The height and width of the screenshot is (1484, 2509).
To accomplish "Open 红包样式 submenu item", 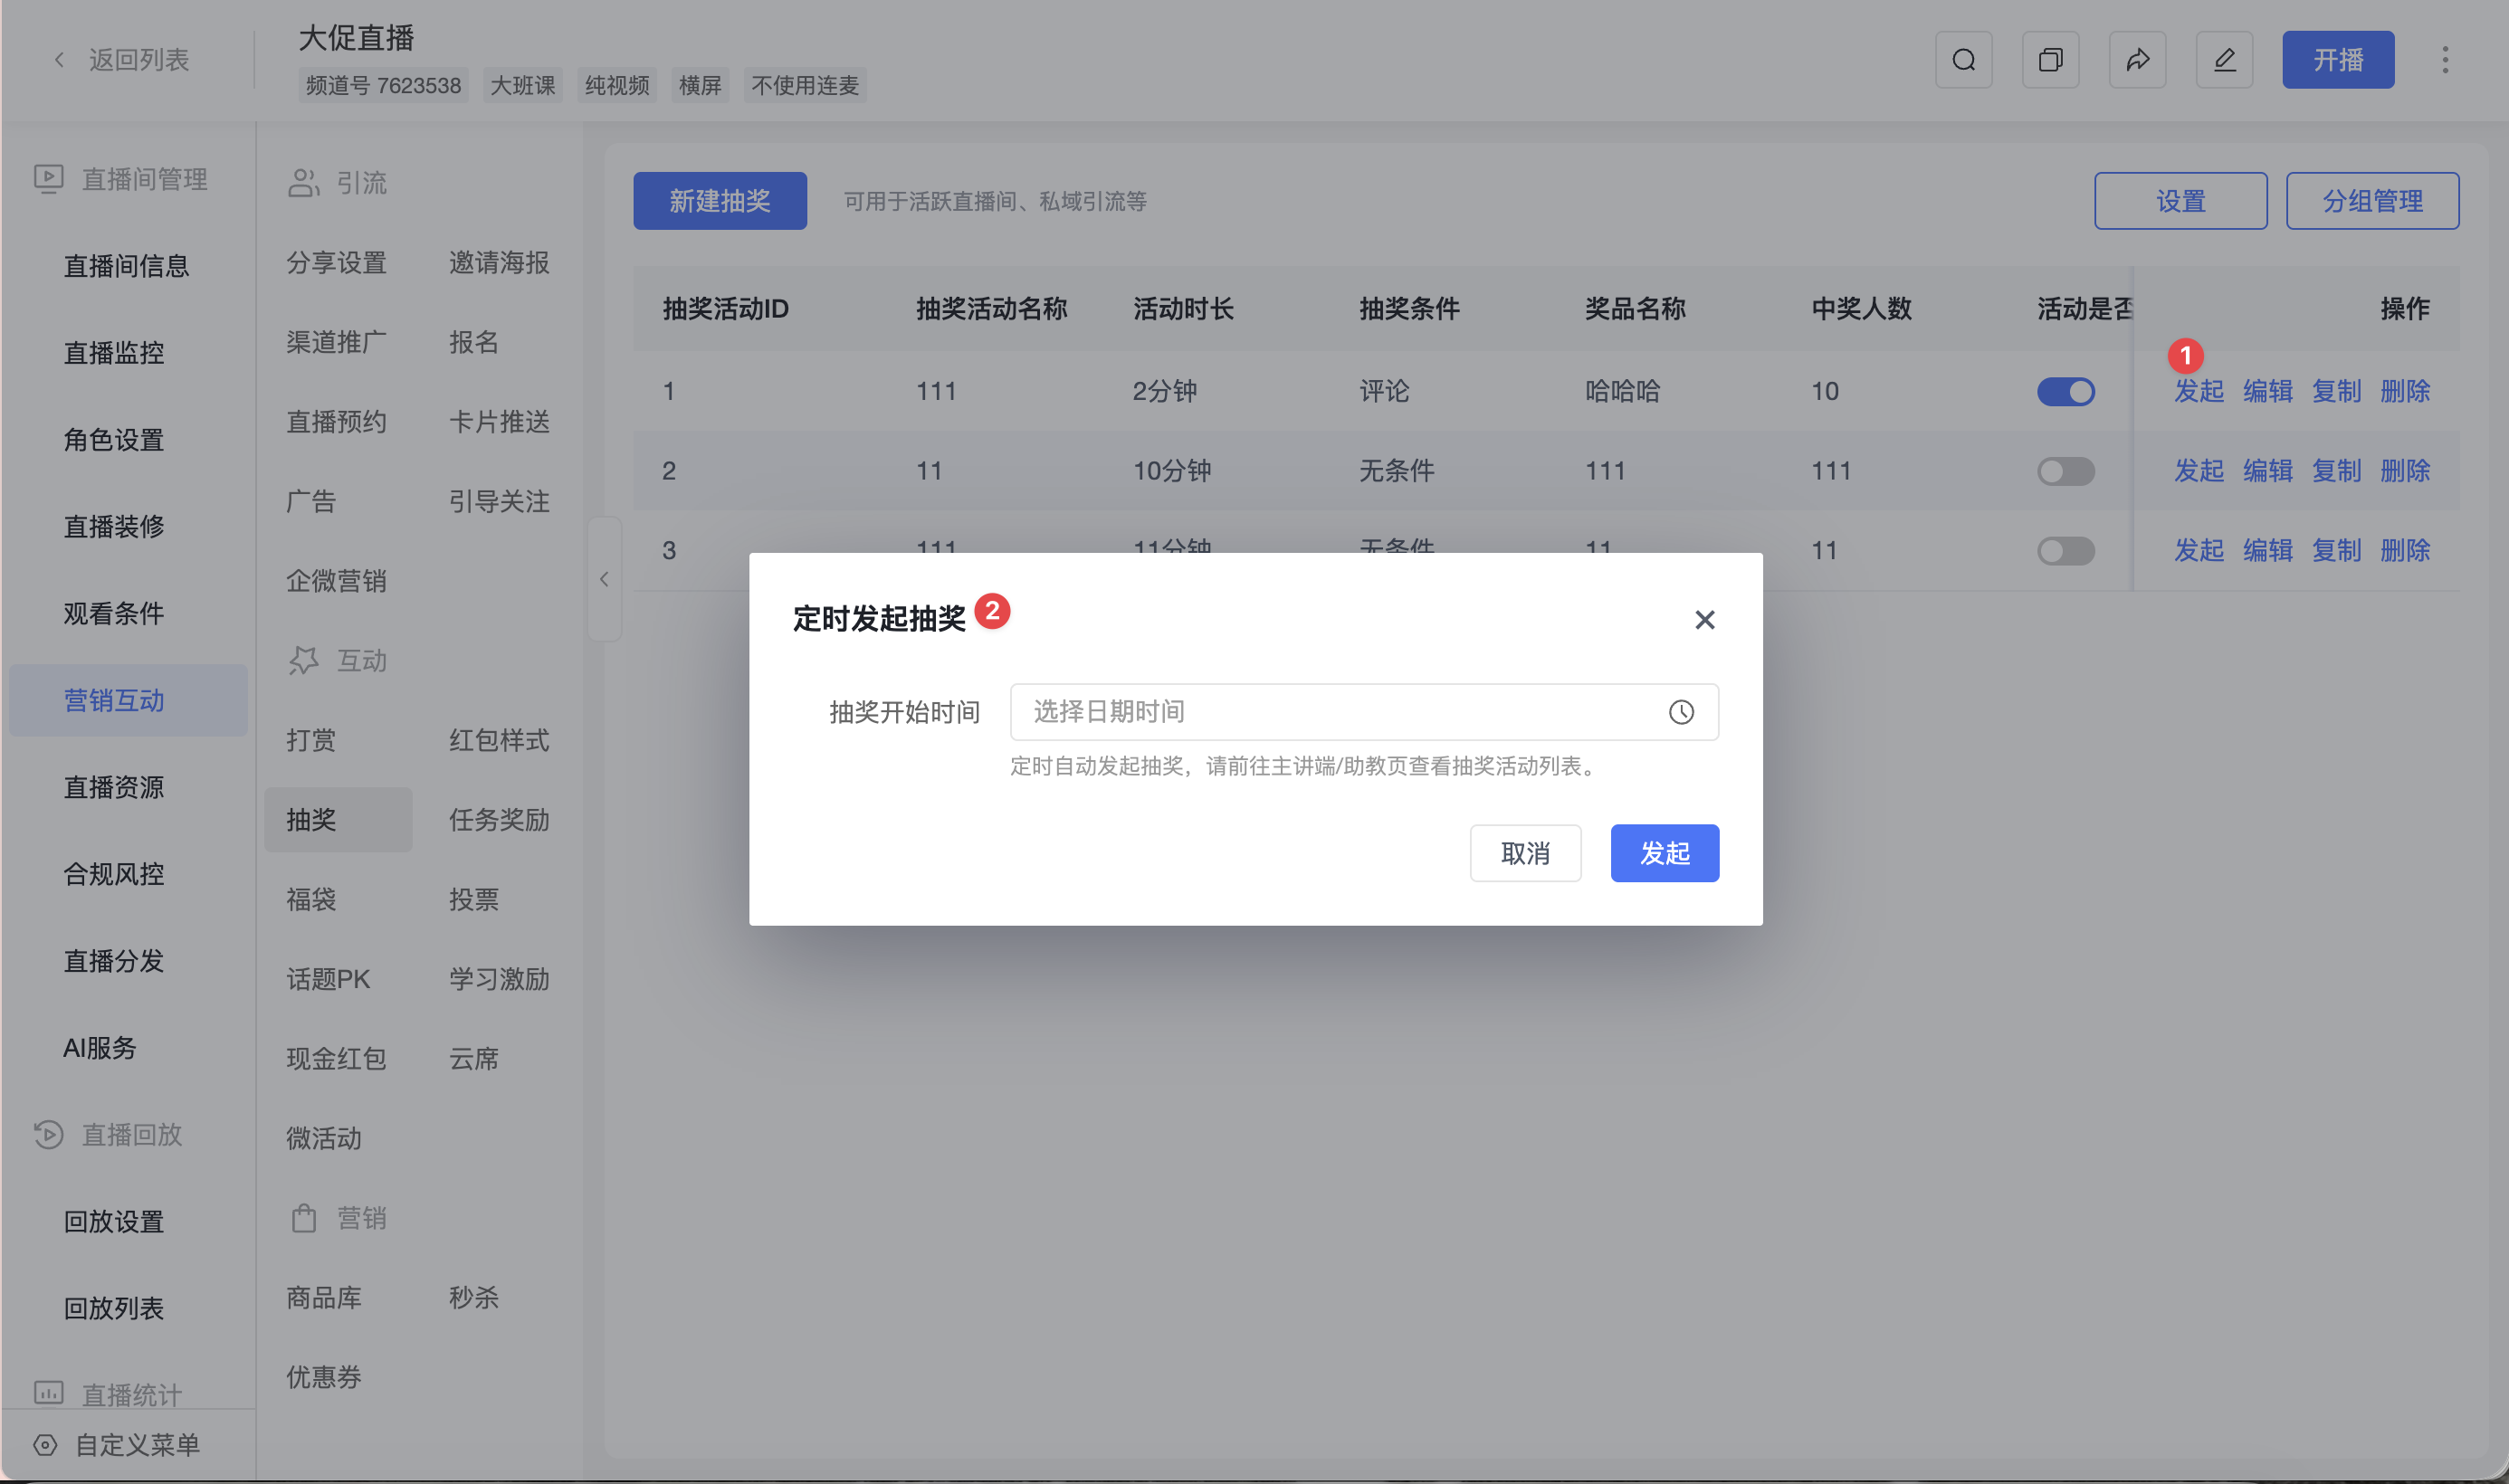I will coord(499,740).
